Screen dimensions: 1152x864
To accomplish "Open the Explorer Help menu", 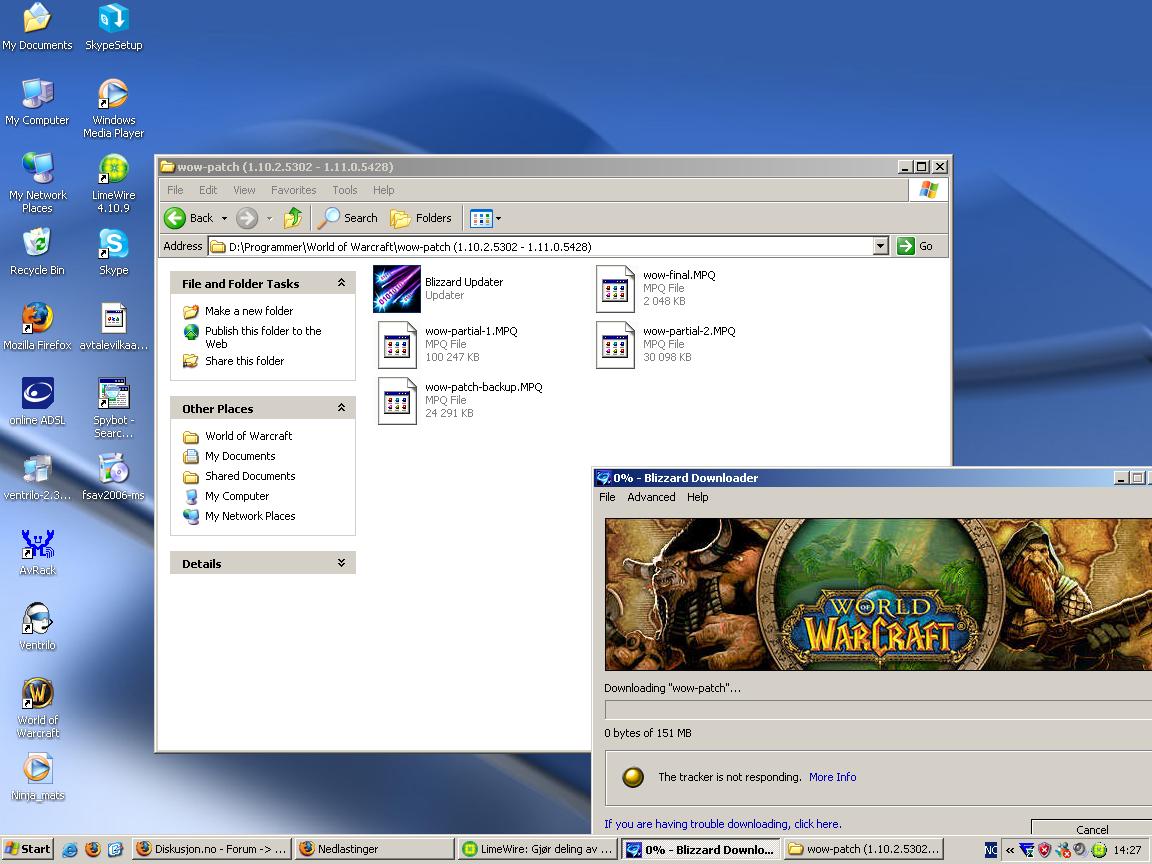I will 384,190.
